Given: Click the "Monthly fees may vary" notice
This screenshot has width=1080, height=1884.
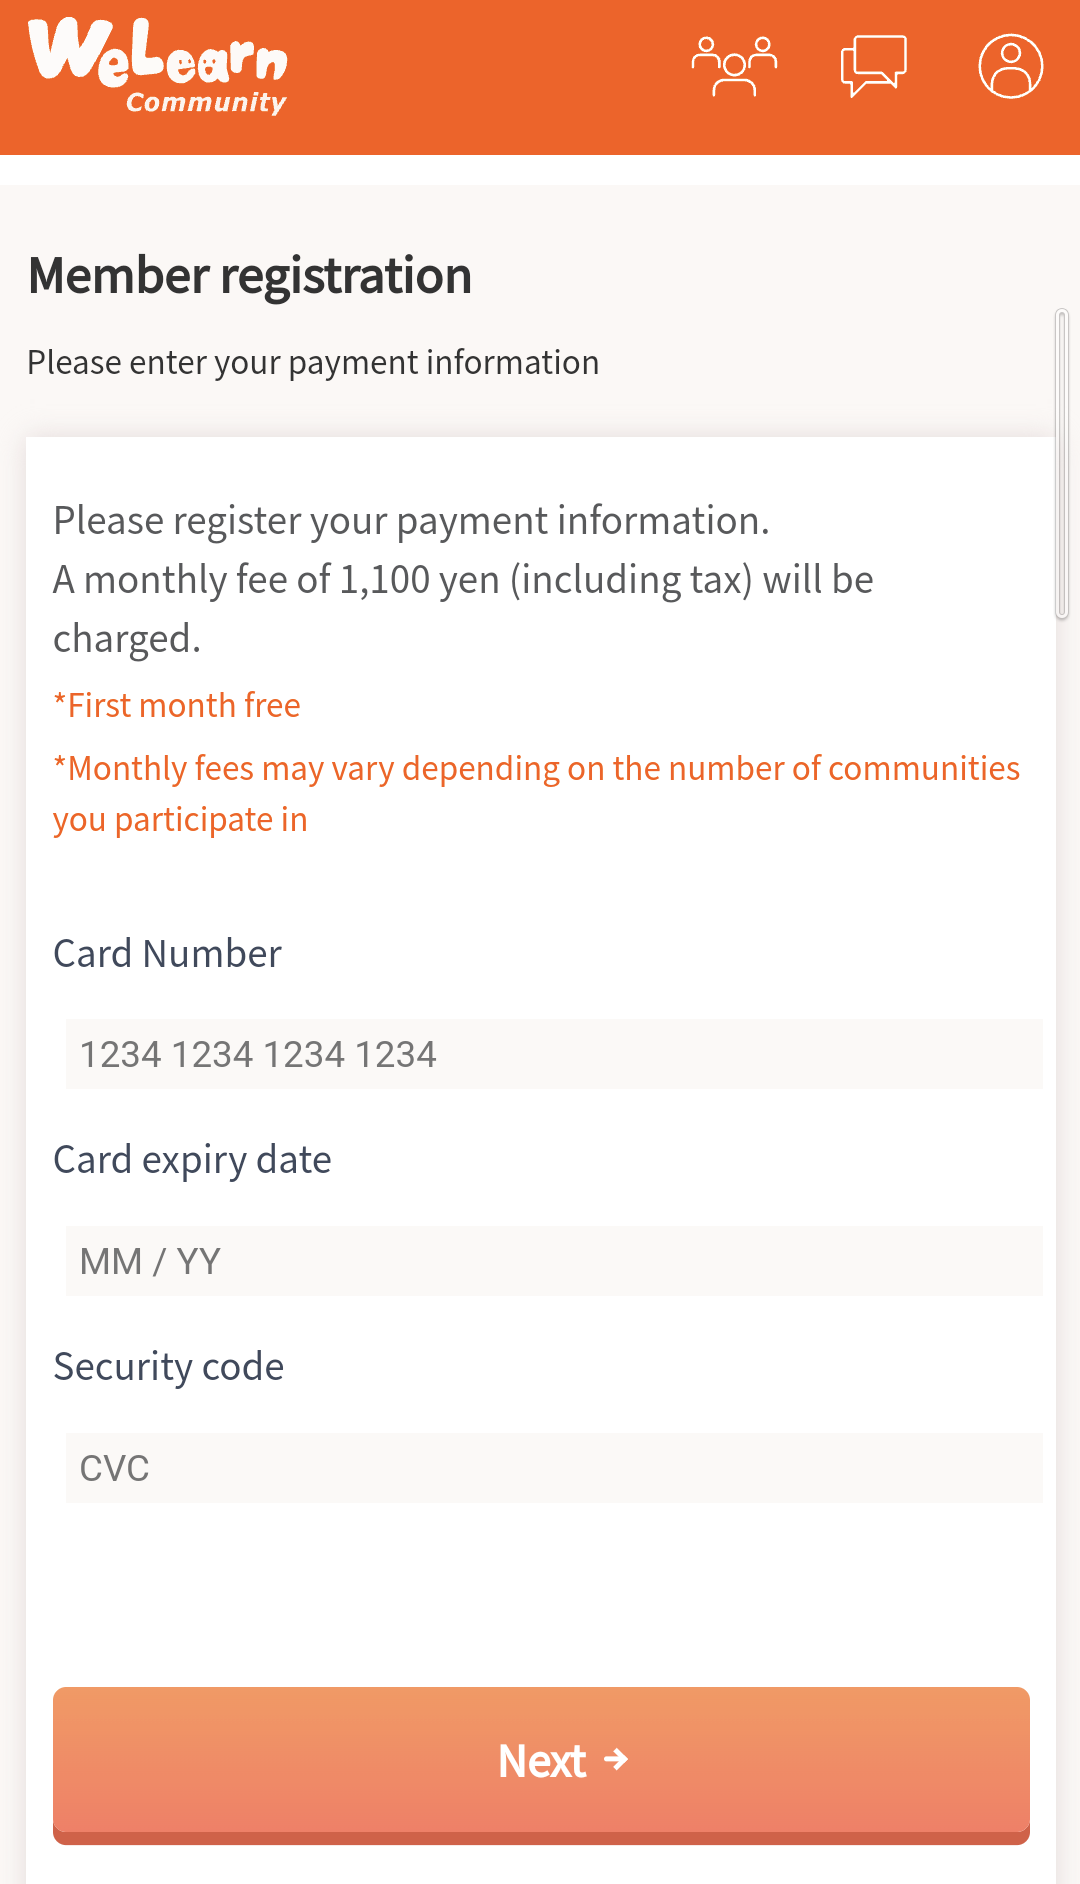Looking at the screenshot, I should point(536,769).
